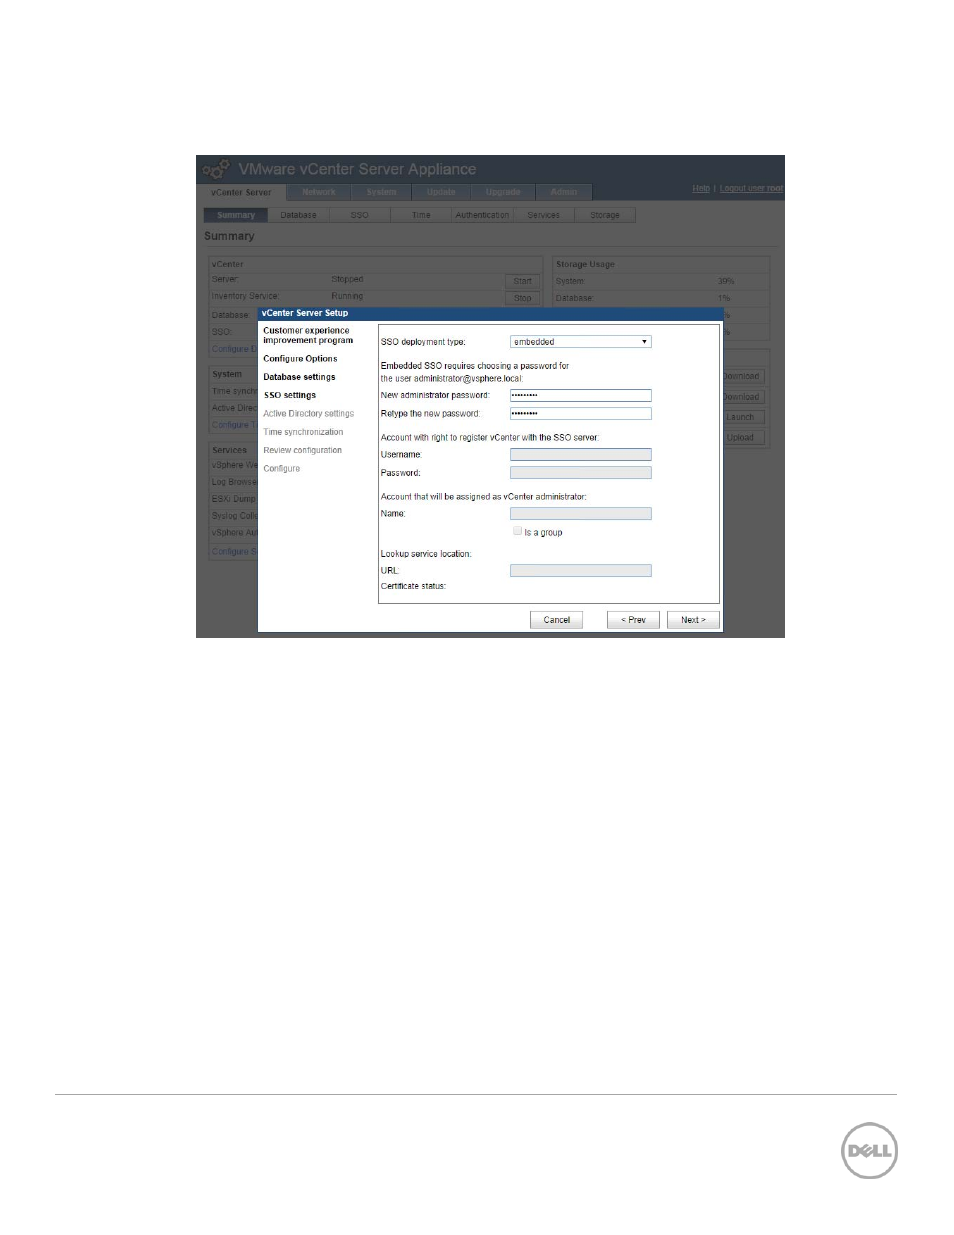The height and width of the screenshot is (1235, 954).
Task: Switch to the System main tab
Action: (x=381, y=192)
